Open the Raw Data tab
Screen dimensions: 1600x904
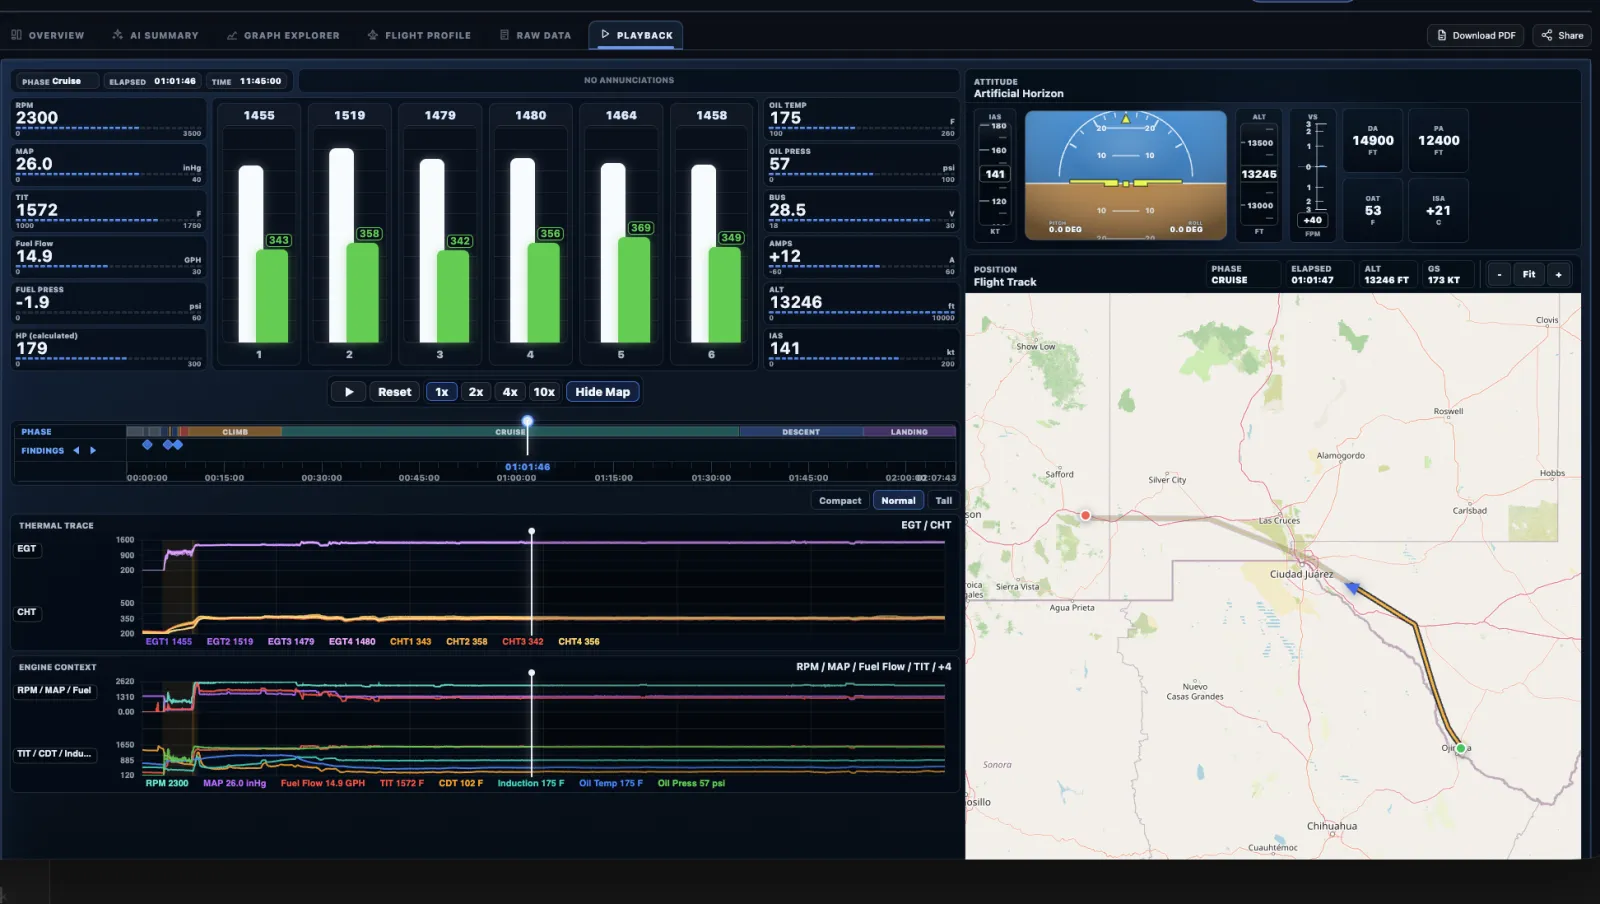[535, 35]
